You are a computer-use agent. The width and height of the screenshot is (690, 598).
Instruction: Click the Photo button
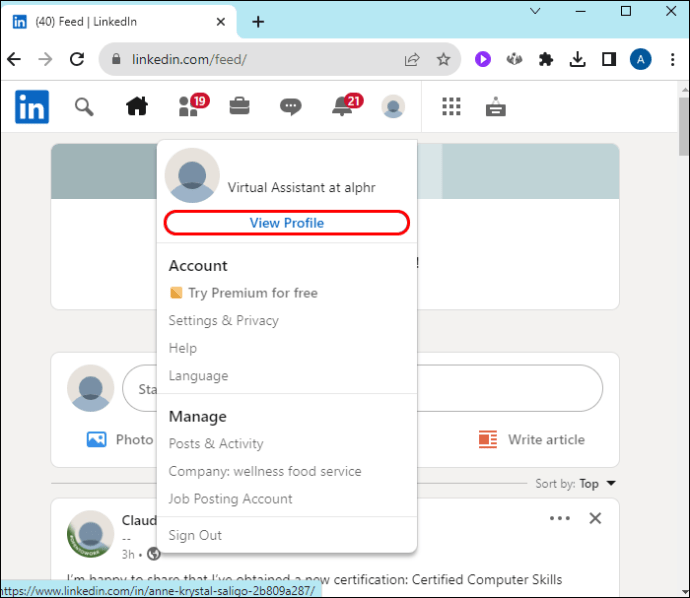coord(120,440)
